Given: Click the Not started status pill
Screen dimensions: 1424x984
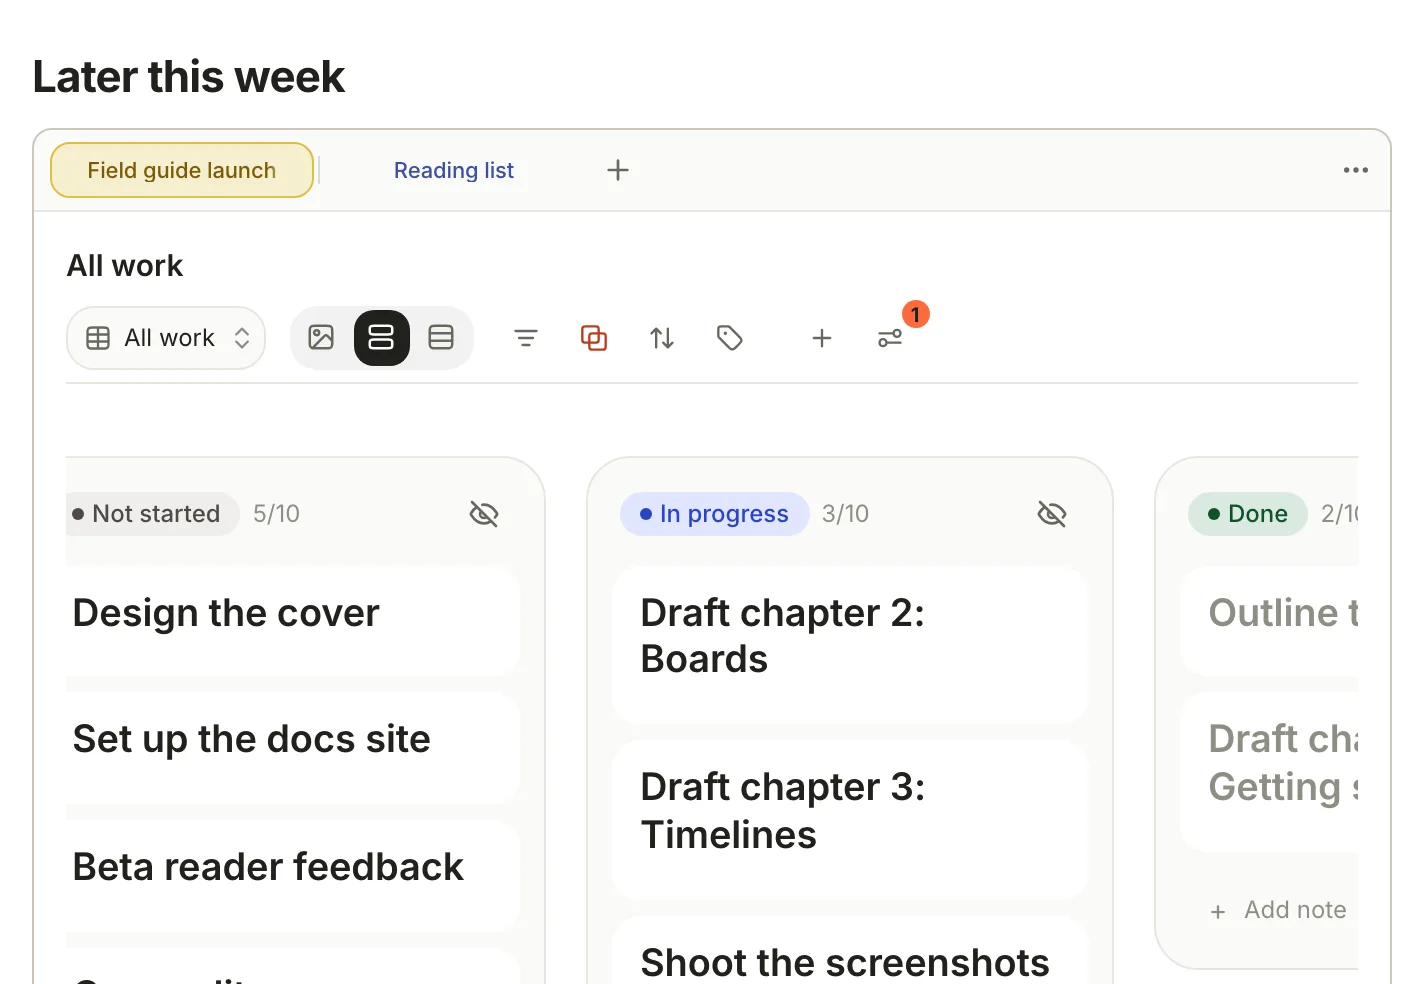Looking at the screenshot, I should pyautogui.click(x=152, y=514).
